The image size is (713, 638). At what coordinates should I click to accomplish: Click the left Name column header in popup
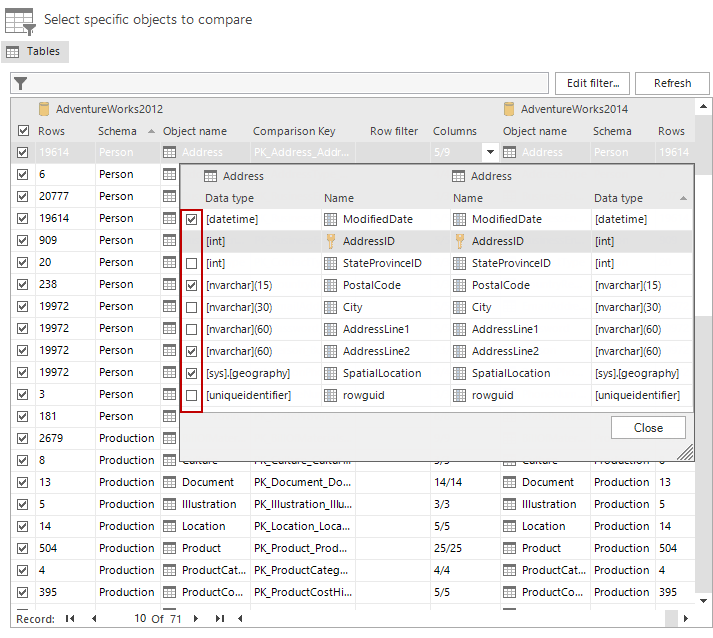tap(339, 198)
